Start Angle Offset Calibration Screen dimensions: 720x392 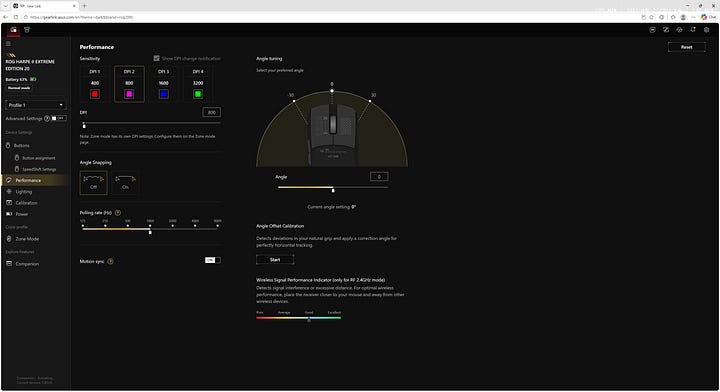coord(275,260)
